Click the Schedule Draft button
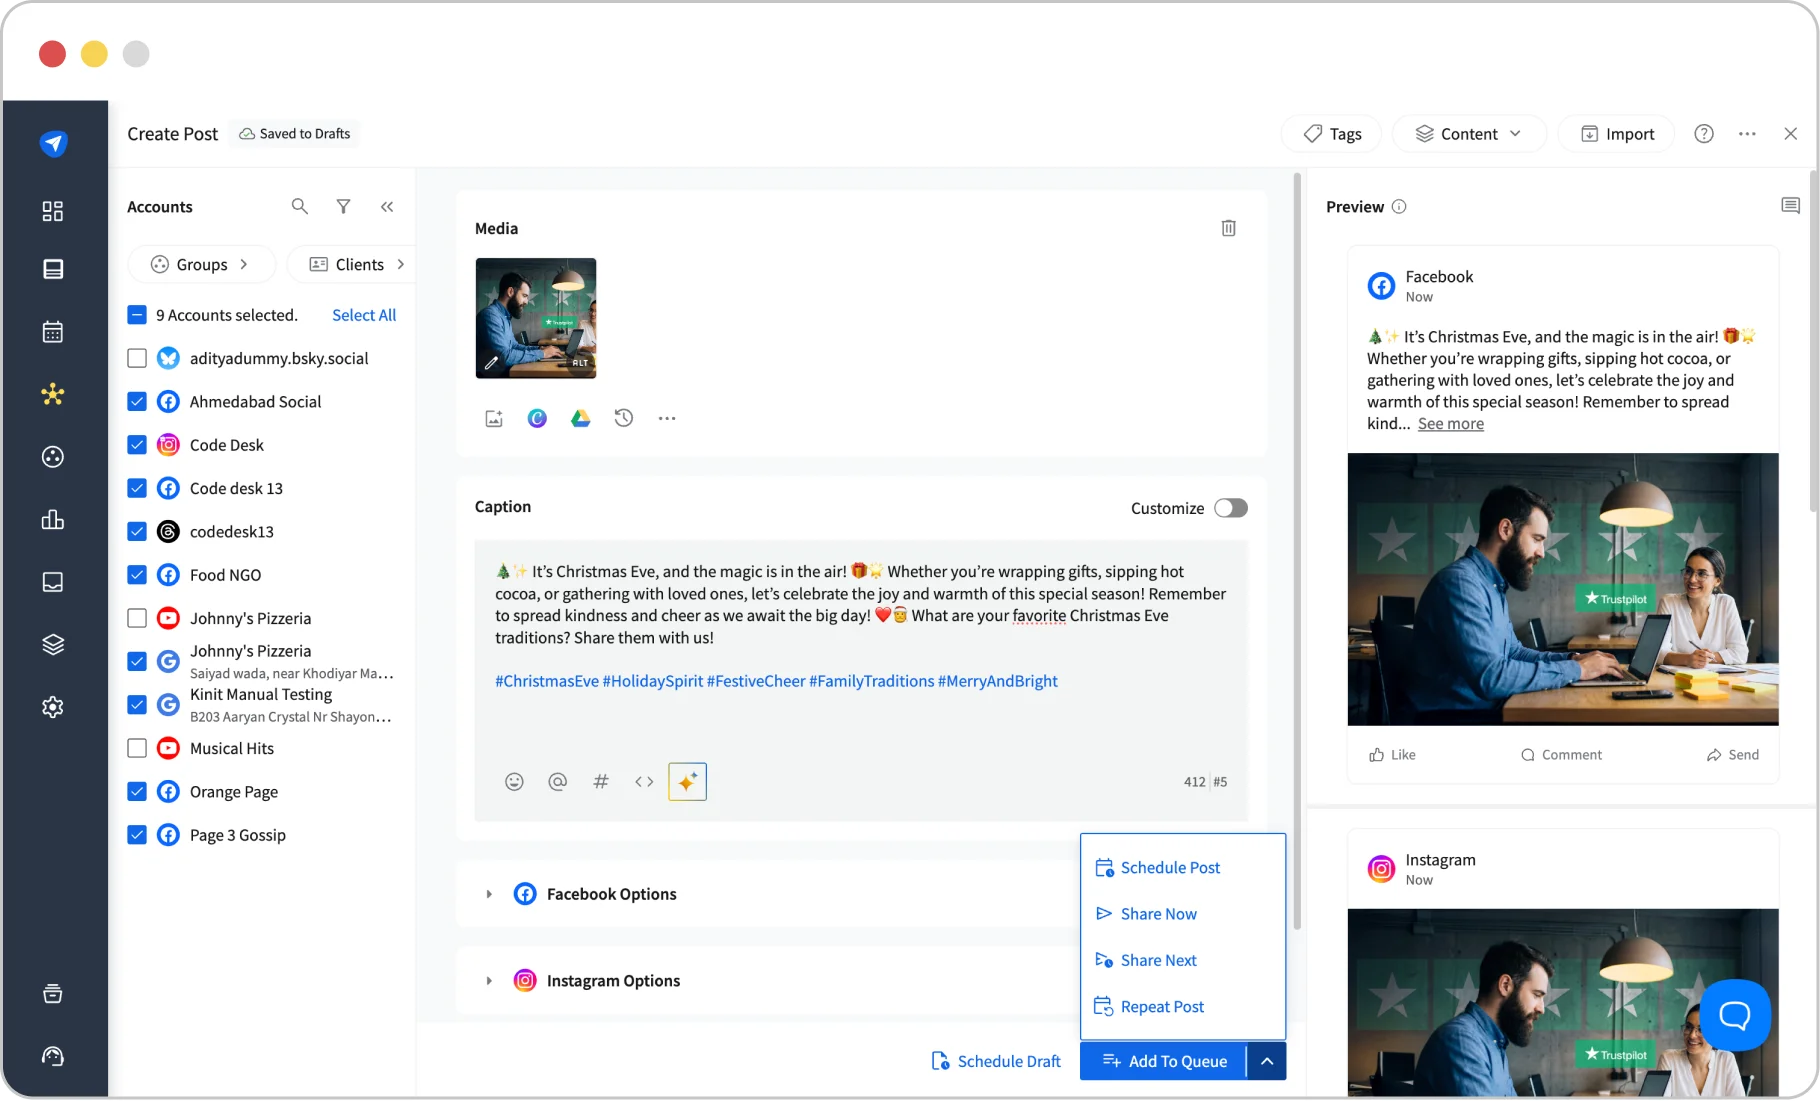Image resolution: width=1820 pixels, height=1101 pixels. click(x=996, y=1061)
